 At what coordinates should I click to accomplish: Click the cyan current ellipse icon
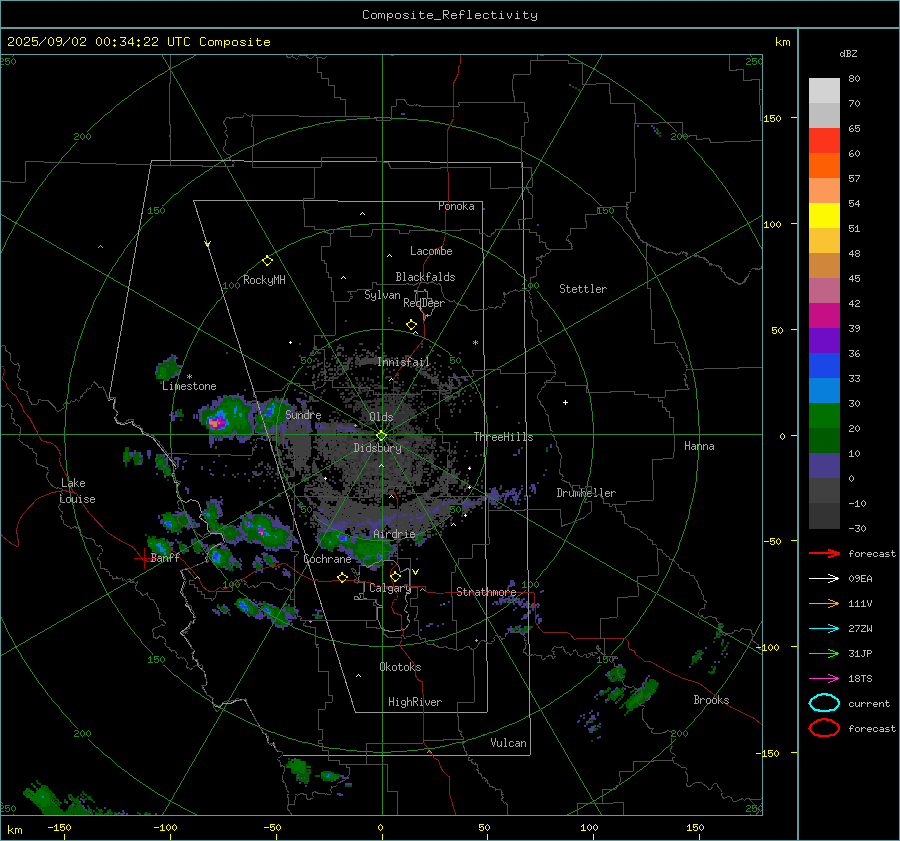point(824,703)
